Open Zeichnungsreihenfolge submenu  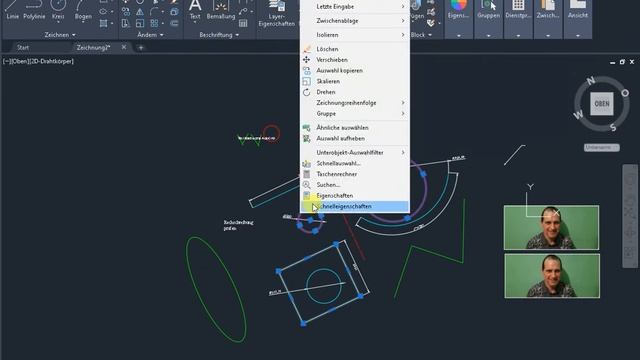click(x=355, y=103)
